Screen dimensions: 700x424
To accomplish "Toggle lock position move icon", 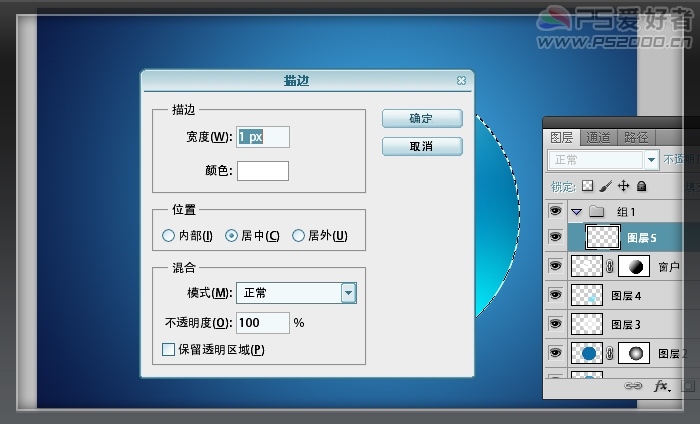I will click(623, 186).
